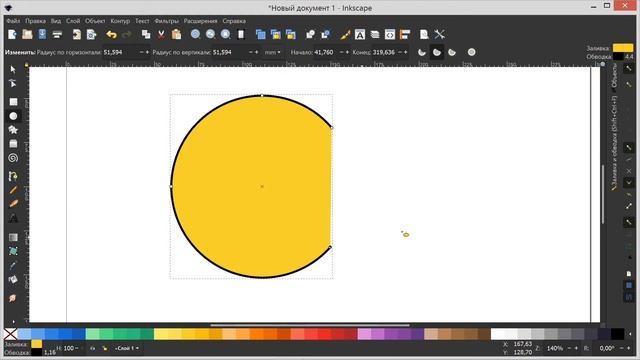Pick the black swatch in the palette
640x360 pixels.
click(618, 334)
